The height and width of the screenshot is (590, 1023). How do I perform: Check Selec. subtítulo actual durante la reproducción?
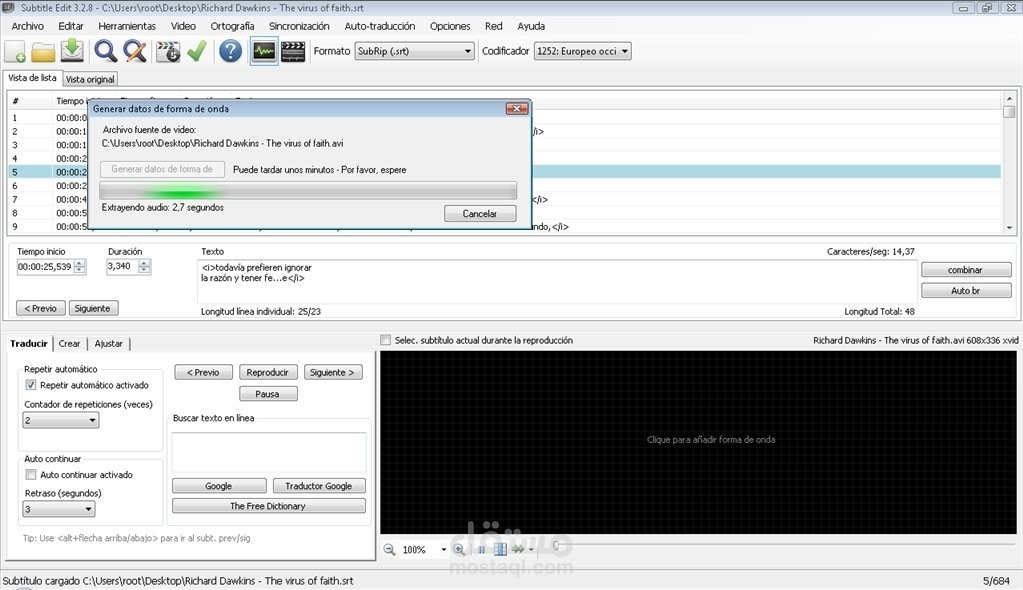(x=386, y=340)
